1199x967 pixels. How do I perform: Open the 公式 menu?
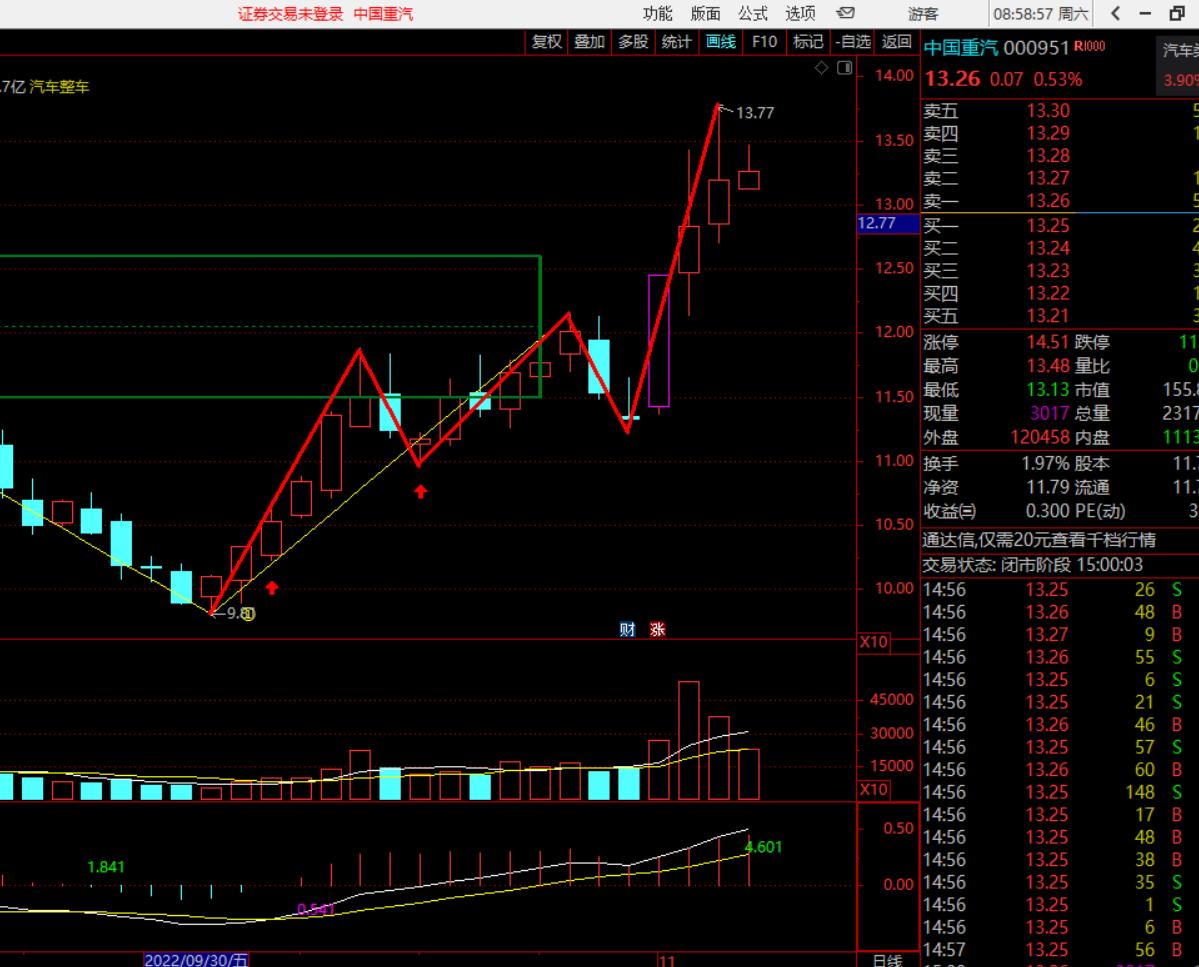click(x=752, y=14)
